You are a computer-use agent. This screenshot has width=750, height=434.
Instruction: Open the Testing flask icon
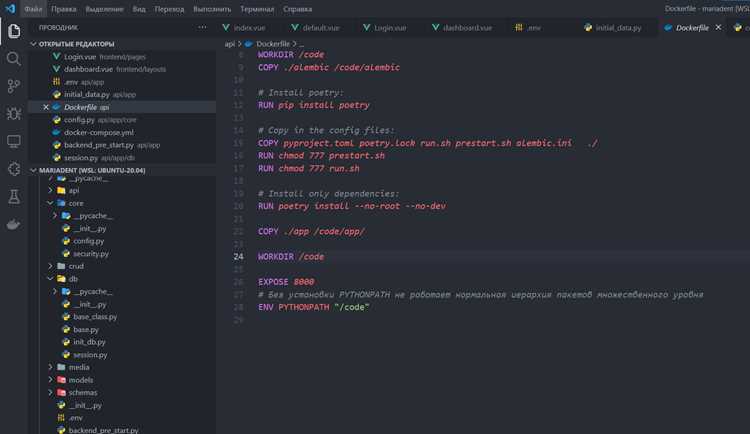coord(13,196)
